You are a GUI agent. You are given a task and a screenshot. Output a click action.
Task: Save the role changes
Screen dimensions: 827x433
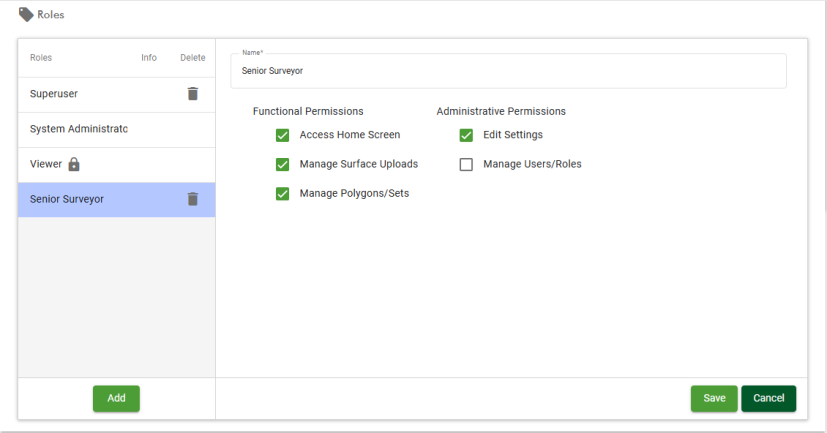click(x=714, y=398)
